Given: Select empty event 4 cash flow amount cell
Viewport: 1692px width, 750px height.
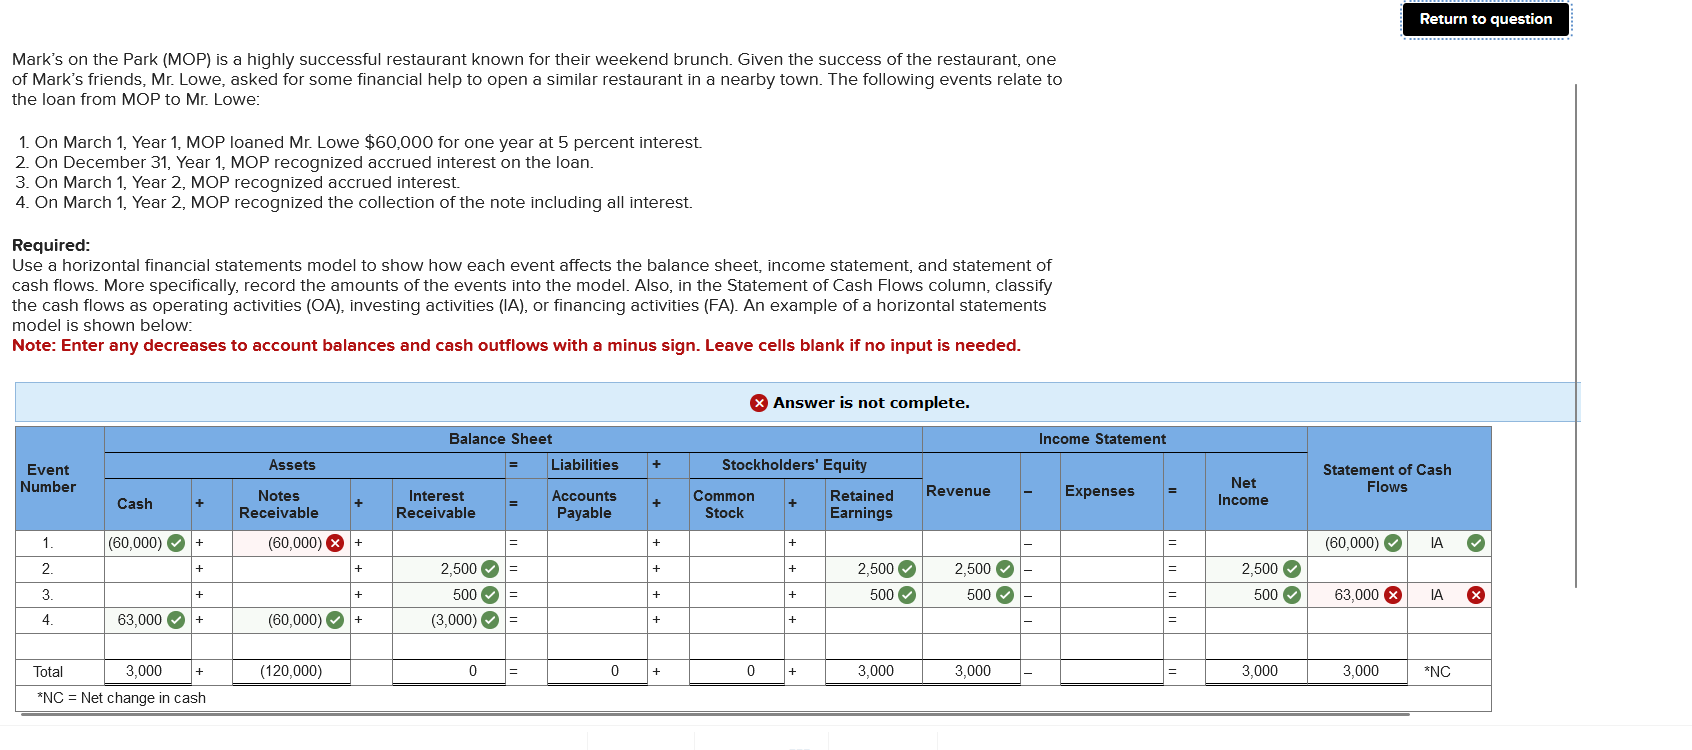Looking at the screenshot, I should click(1357, 620).
